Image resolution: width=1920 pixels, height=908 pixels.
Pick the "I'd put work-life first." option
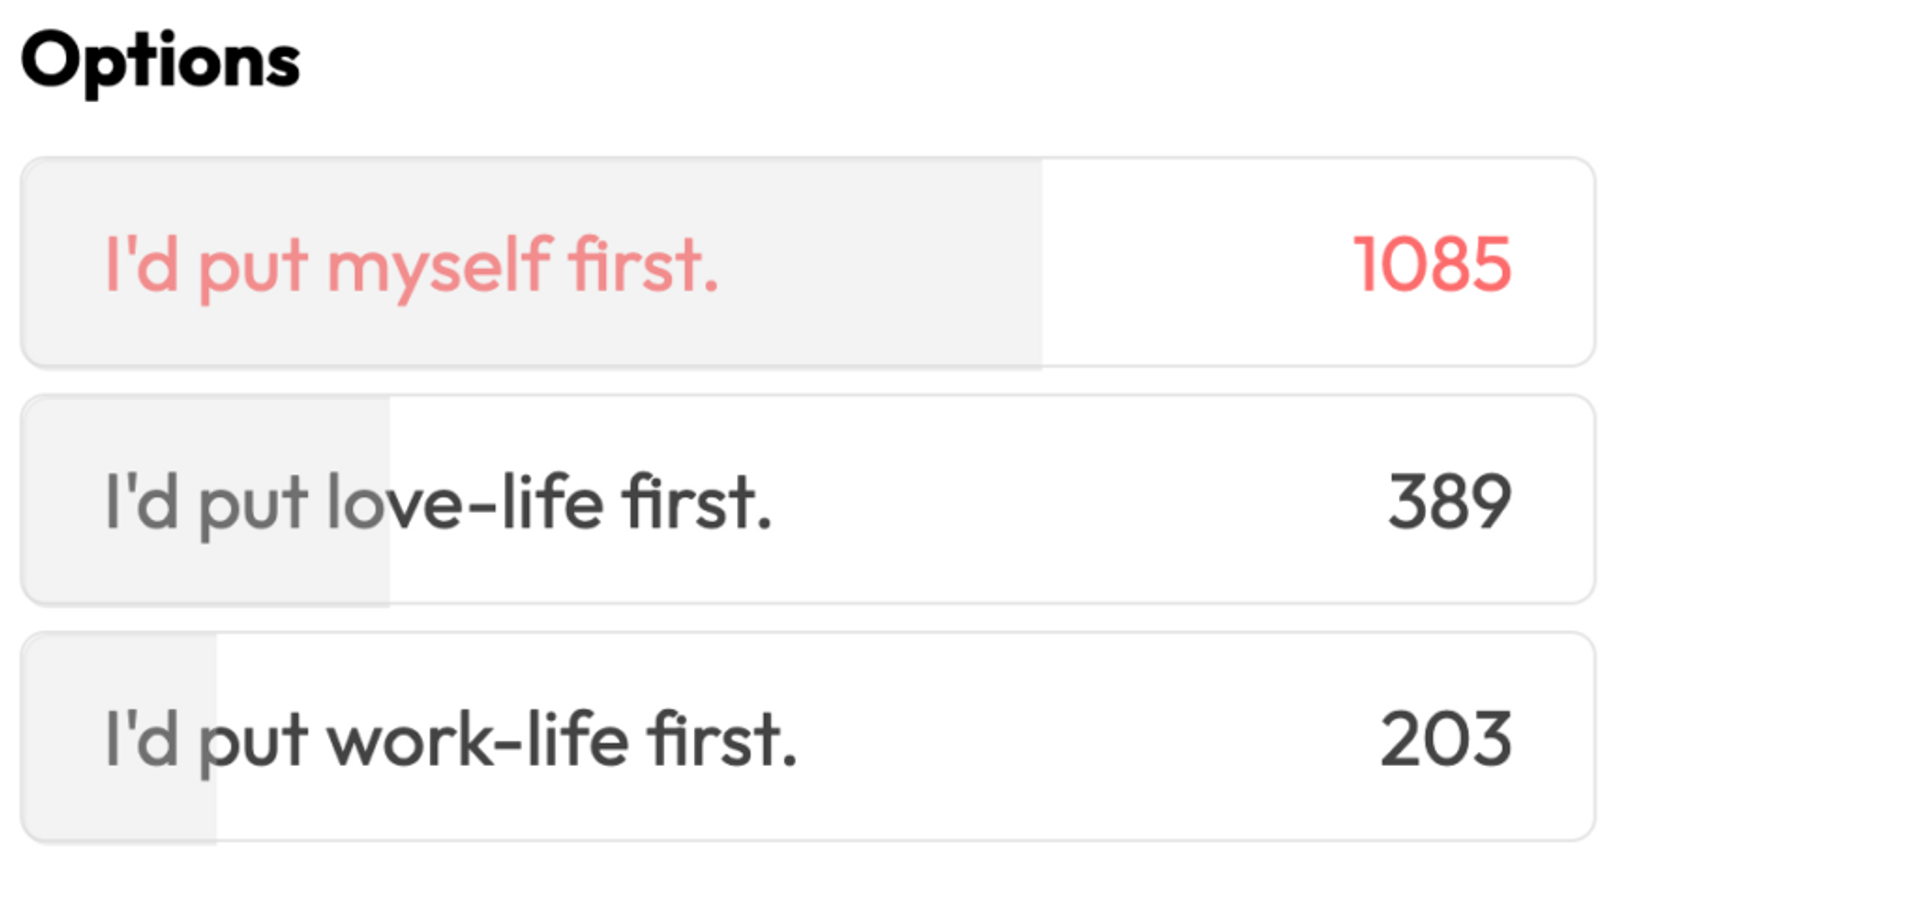point(808,738)
